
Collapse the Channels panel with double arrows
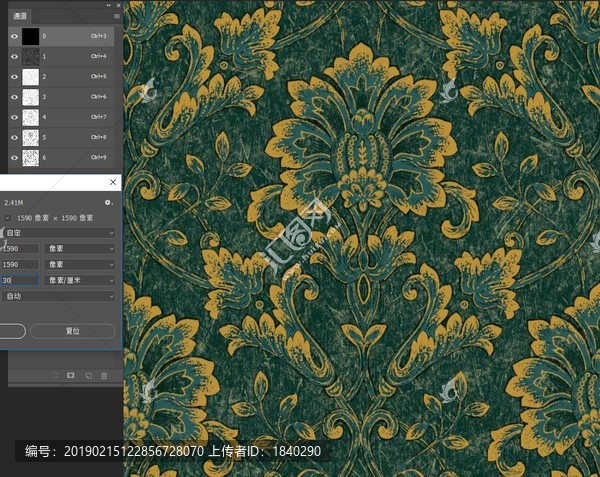(109, 5)
